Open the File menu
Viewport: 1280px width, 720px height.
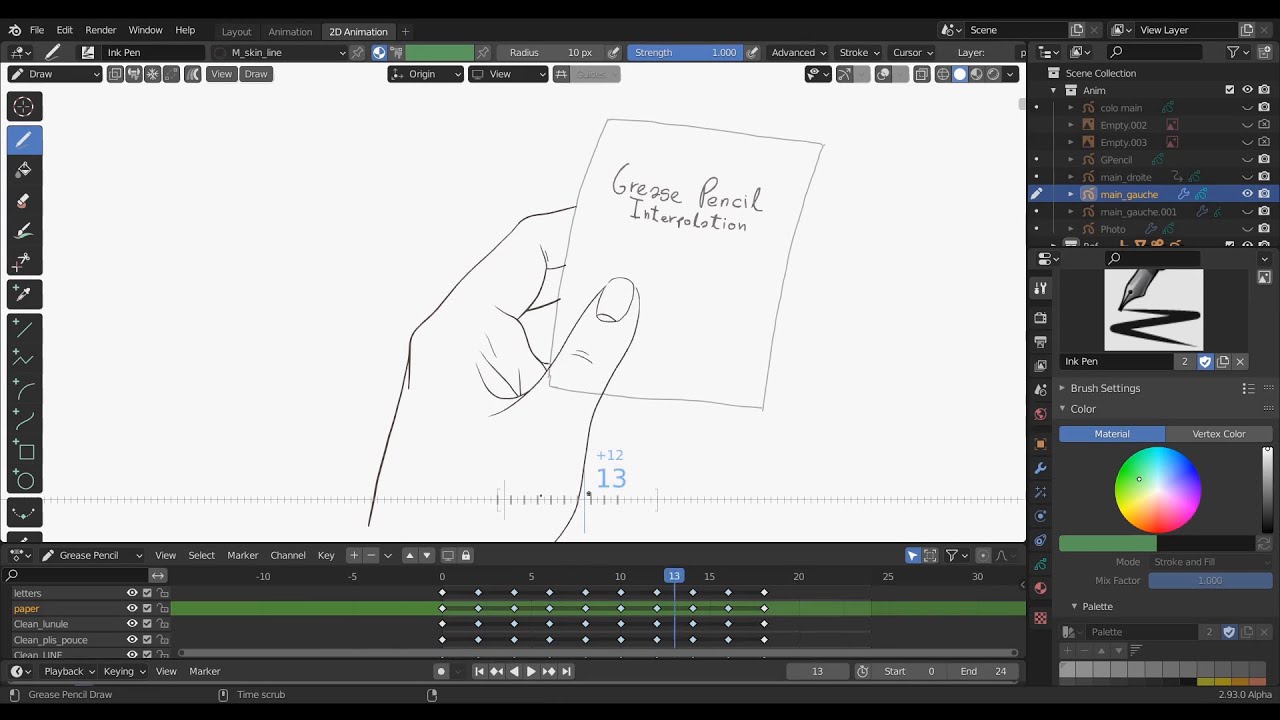37,31
